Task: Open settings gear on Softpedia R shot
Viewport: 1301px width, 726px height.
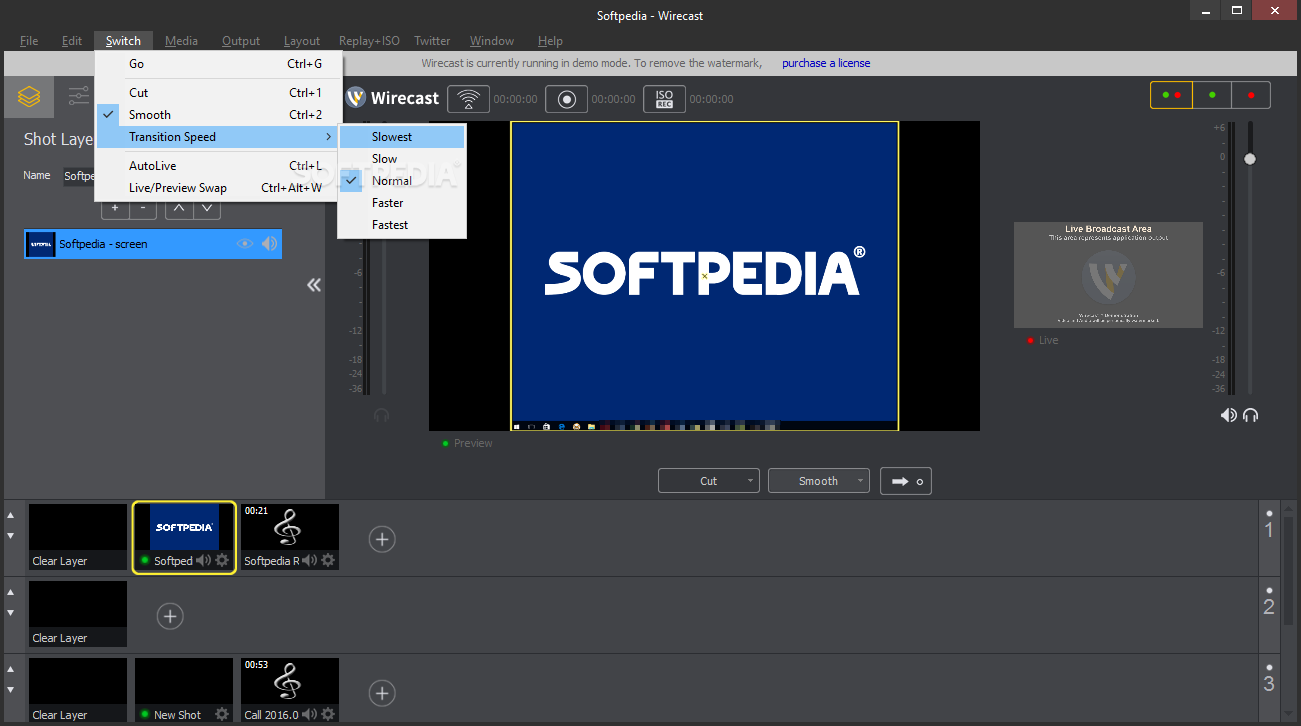Action: click(x=328, y=561)
